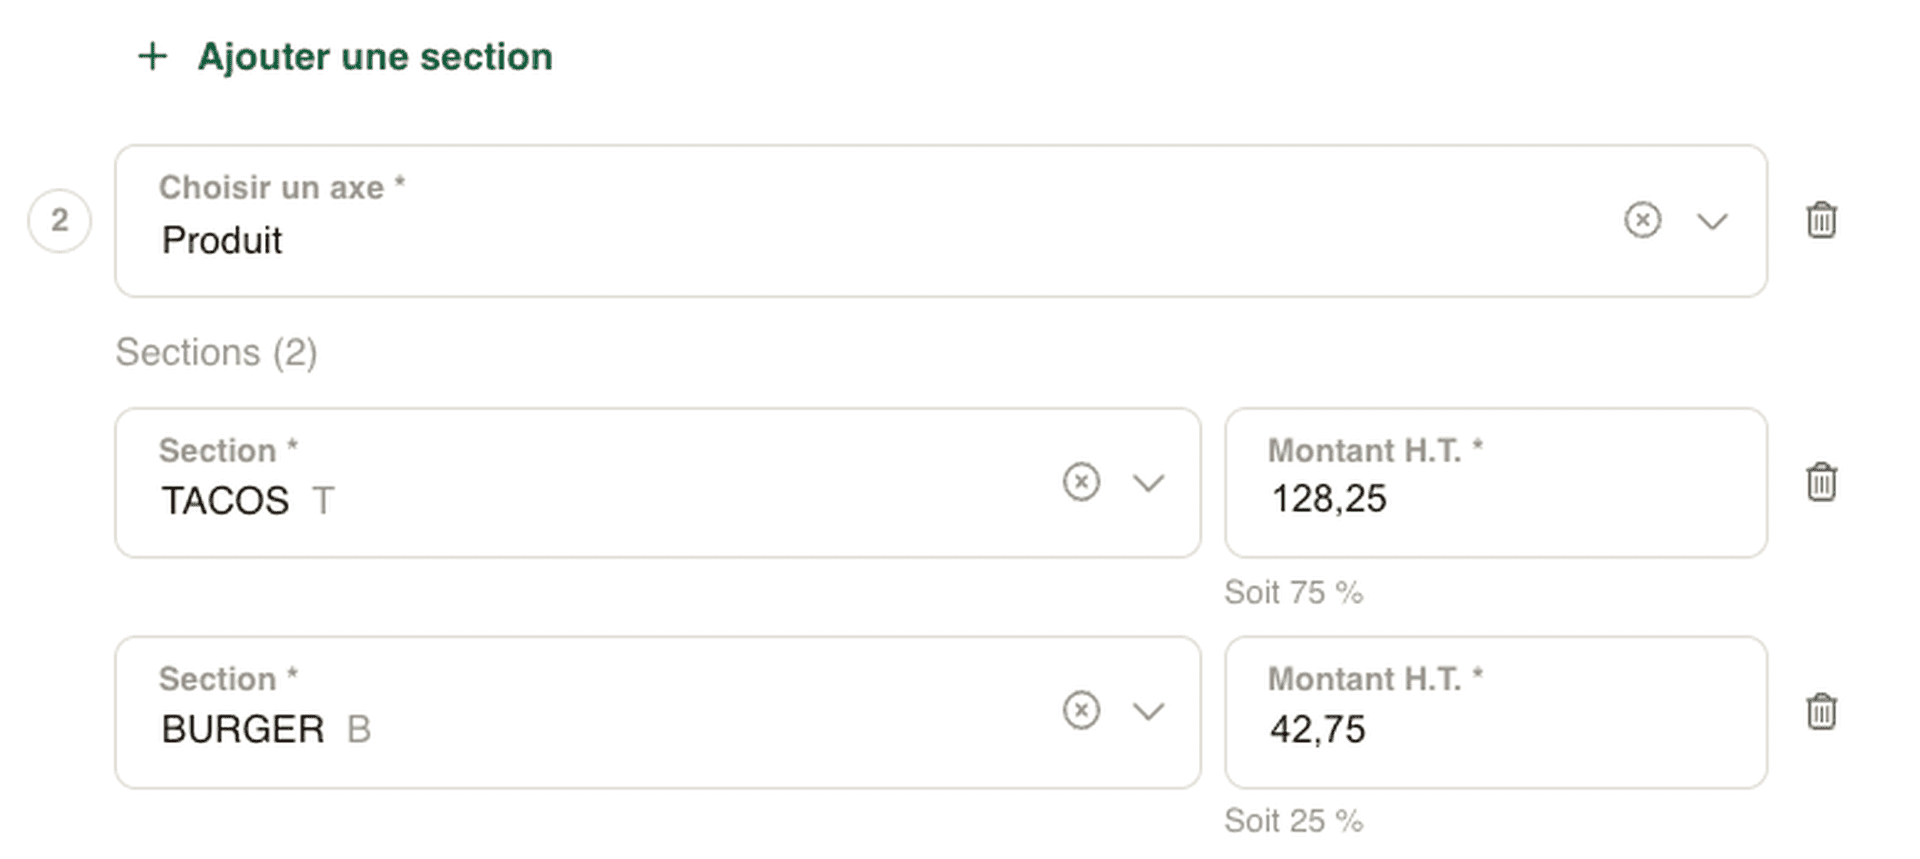Clear the BURGER section selection
Viewport: 1920px width, 859px height.
(1081, 710)
